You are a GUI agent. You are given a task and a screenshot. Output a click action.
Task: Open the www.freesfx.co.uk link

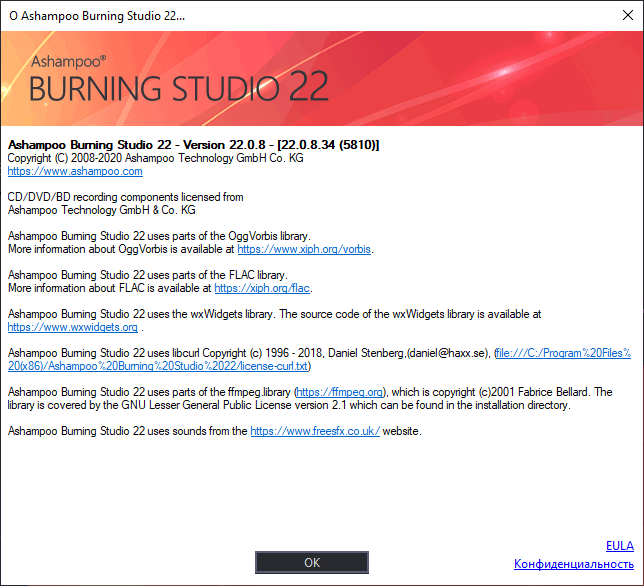315,431
